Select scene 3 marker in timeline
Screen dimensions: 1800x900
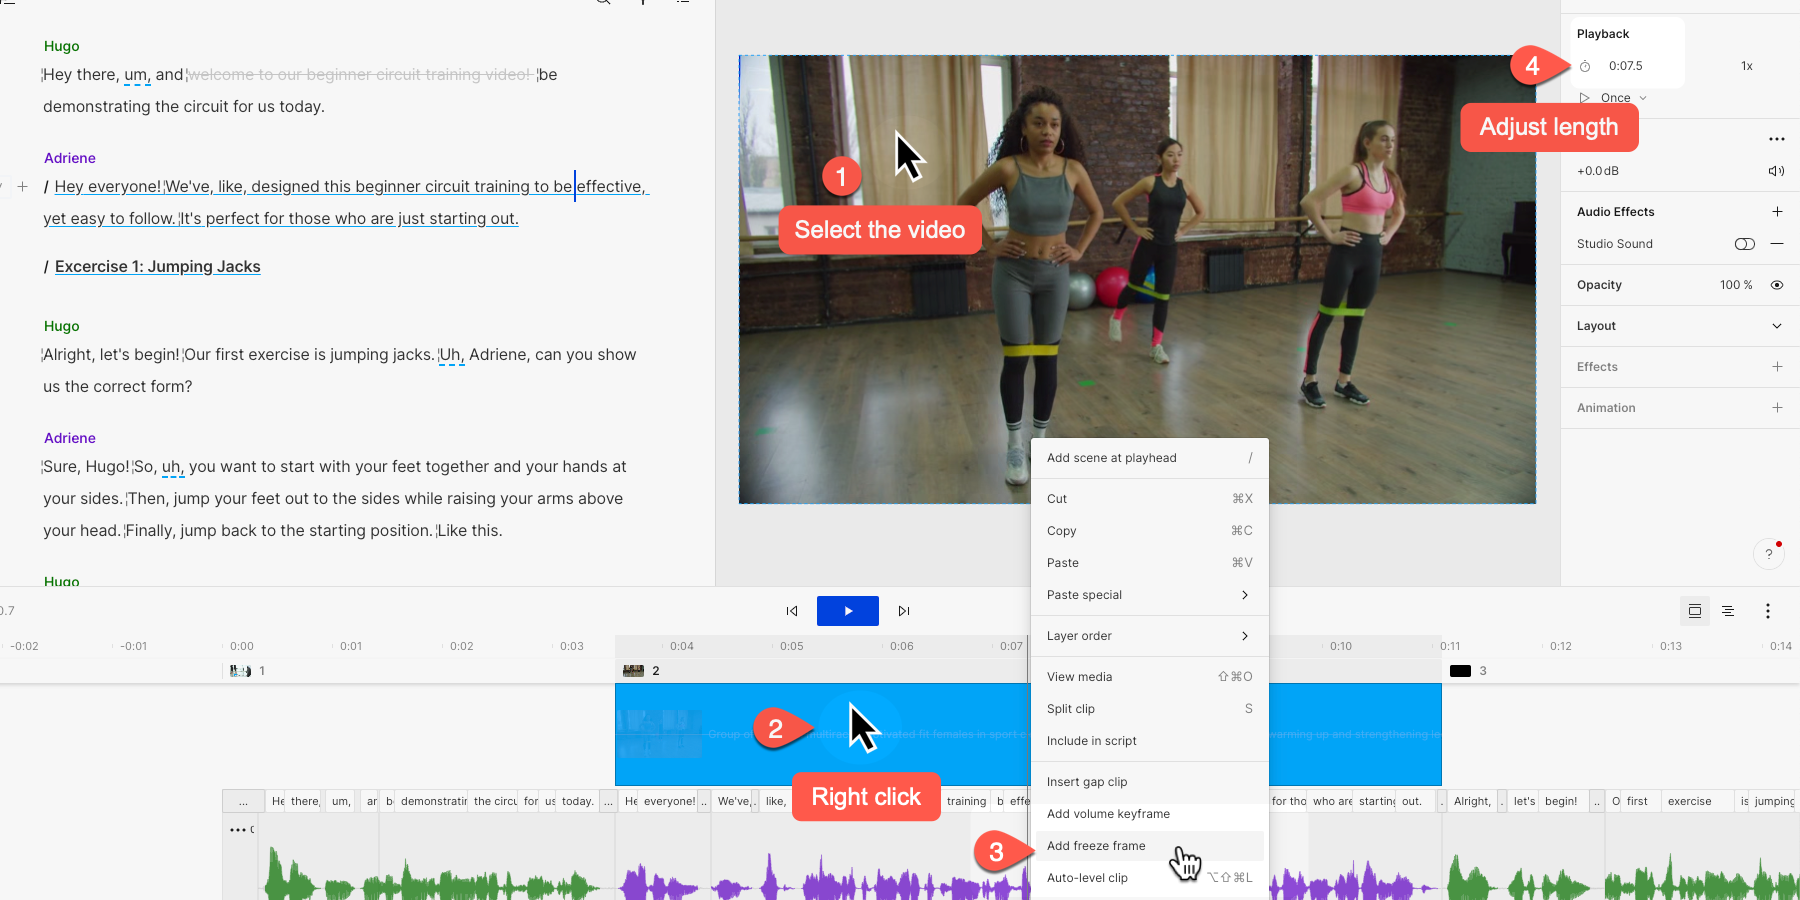click(x=1460, y=671)
